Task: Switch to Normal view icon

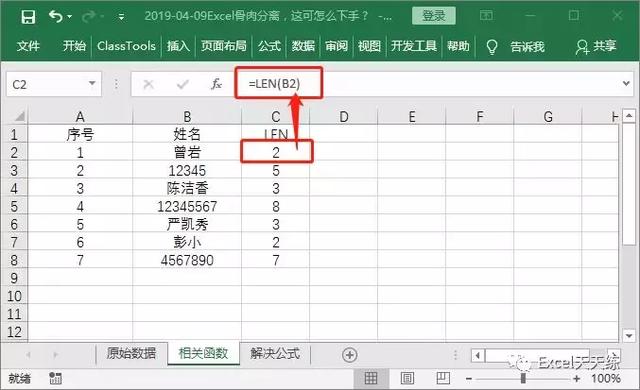Action: 371,378
